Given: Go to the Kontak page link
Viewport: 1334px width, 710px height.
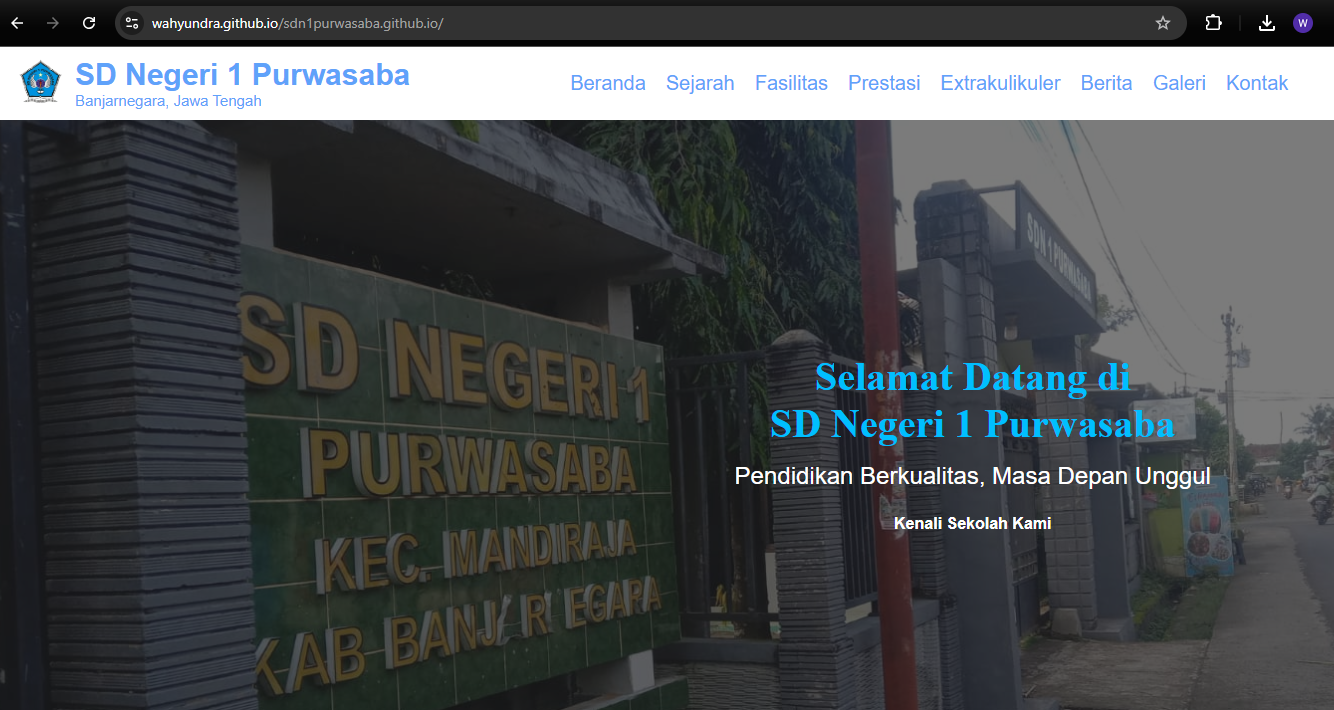Looking at the screenshot, I should point(1257,83).
